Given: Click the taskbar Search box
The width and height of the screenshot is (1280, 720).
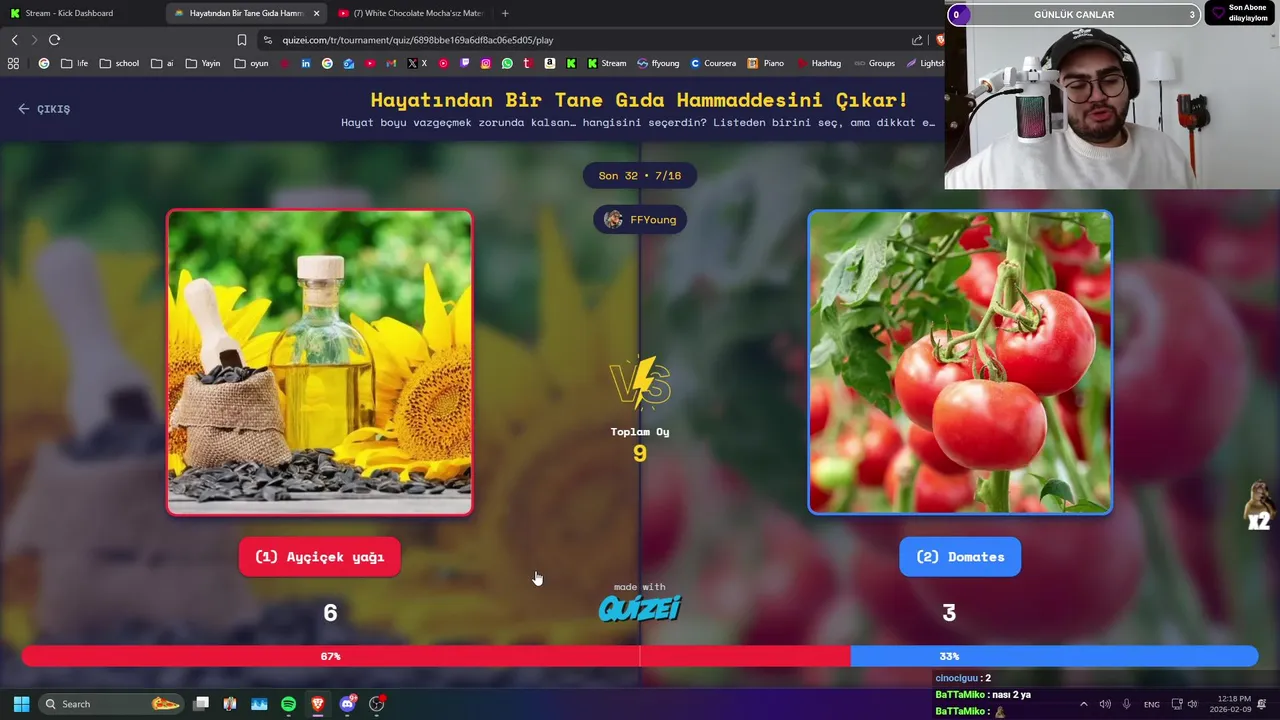Looking at the screenshot, I should (x=112, y=704).
